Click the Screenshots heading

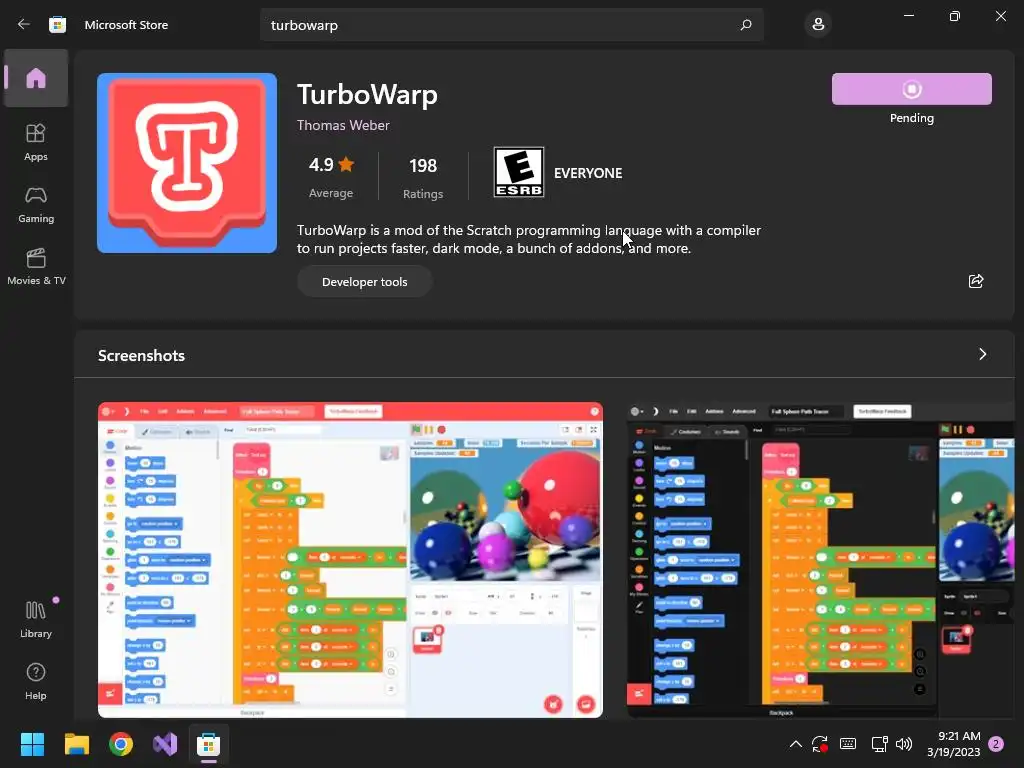pos(141,355)
